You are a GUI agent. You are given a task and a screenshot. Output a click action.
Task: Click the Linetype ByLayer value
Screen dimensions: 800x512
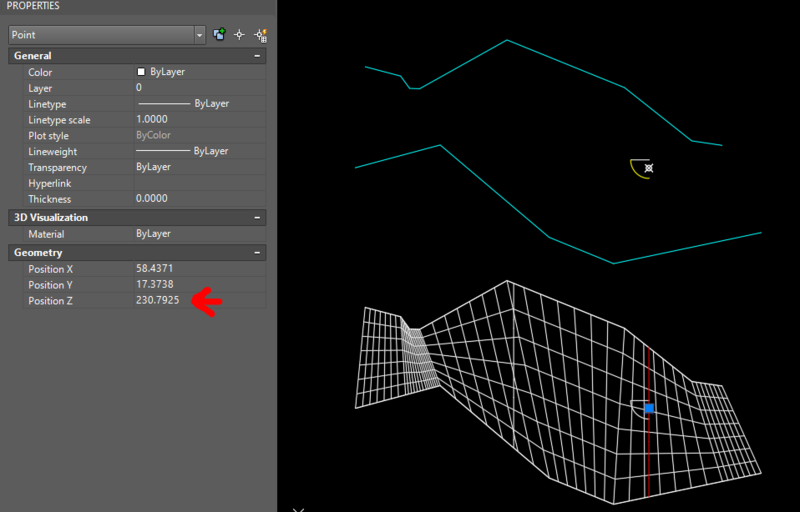click(x=198, y=104)
